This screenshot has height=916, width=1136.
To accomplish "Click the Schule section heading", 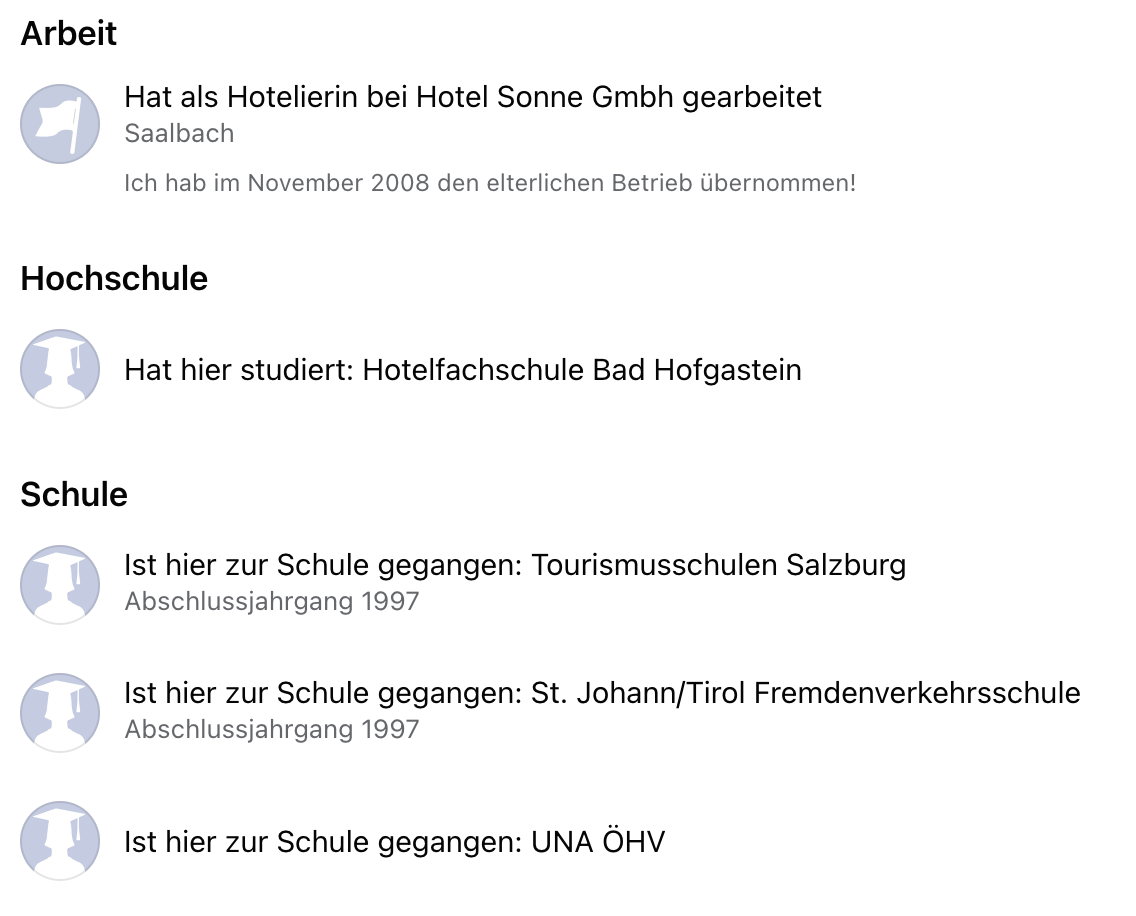I will [74, 494].
